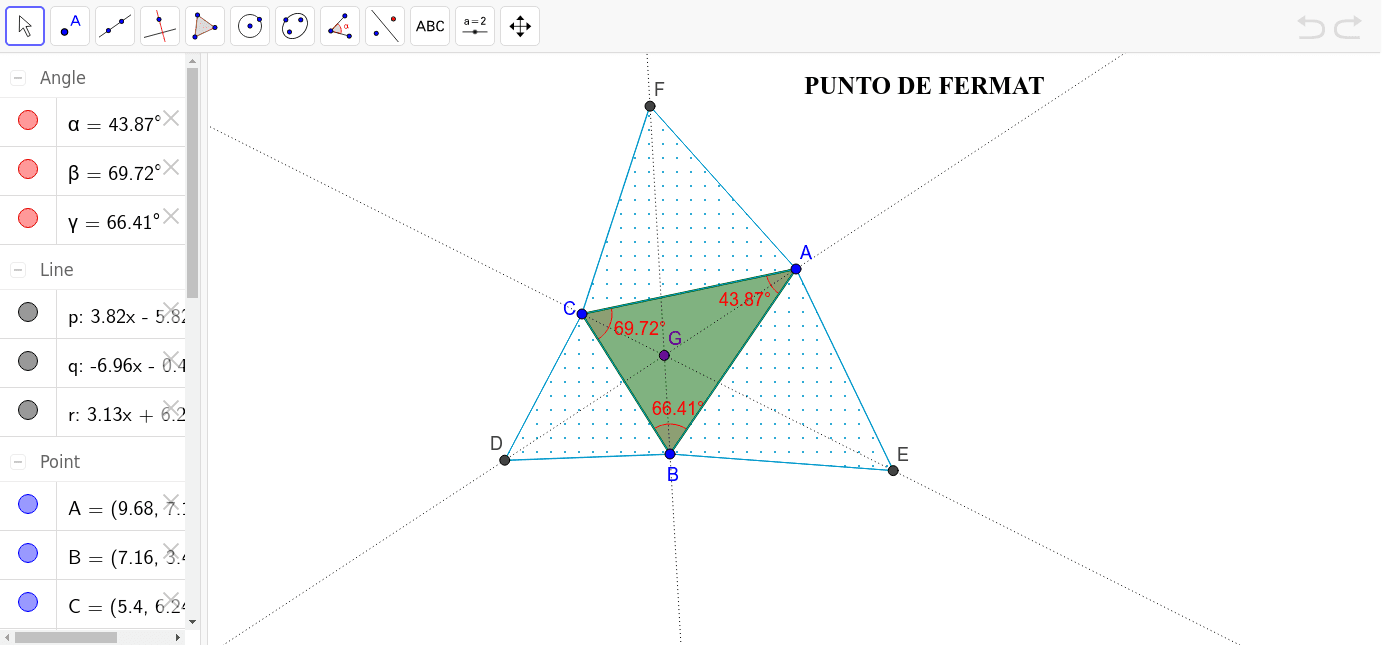Delete line q with its X
This screenshot has height=647, width=1382.
tap(171, 359)
